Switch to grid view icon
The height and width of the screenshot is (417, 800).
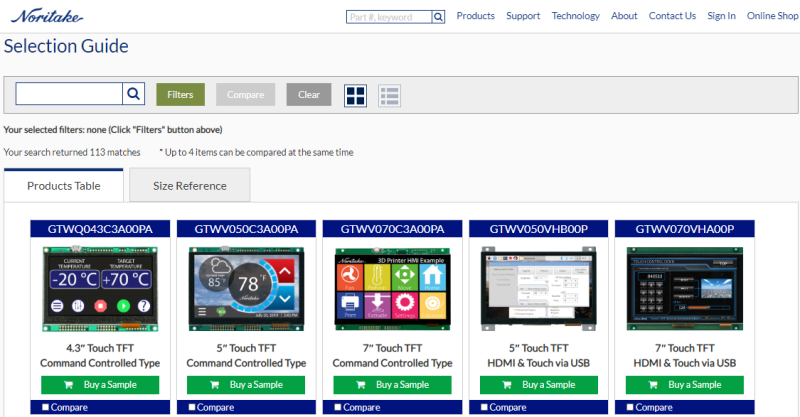[356, 95]
